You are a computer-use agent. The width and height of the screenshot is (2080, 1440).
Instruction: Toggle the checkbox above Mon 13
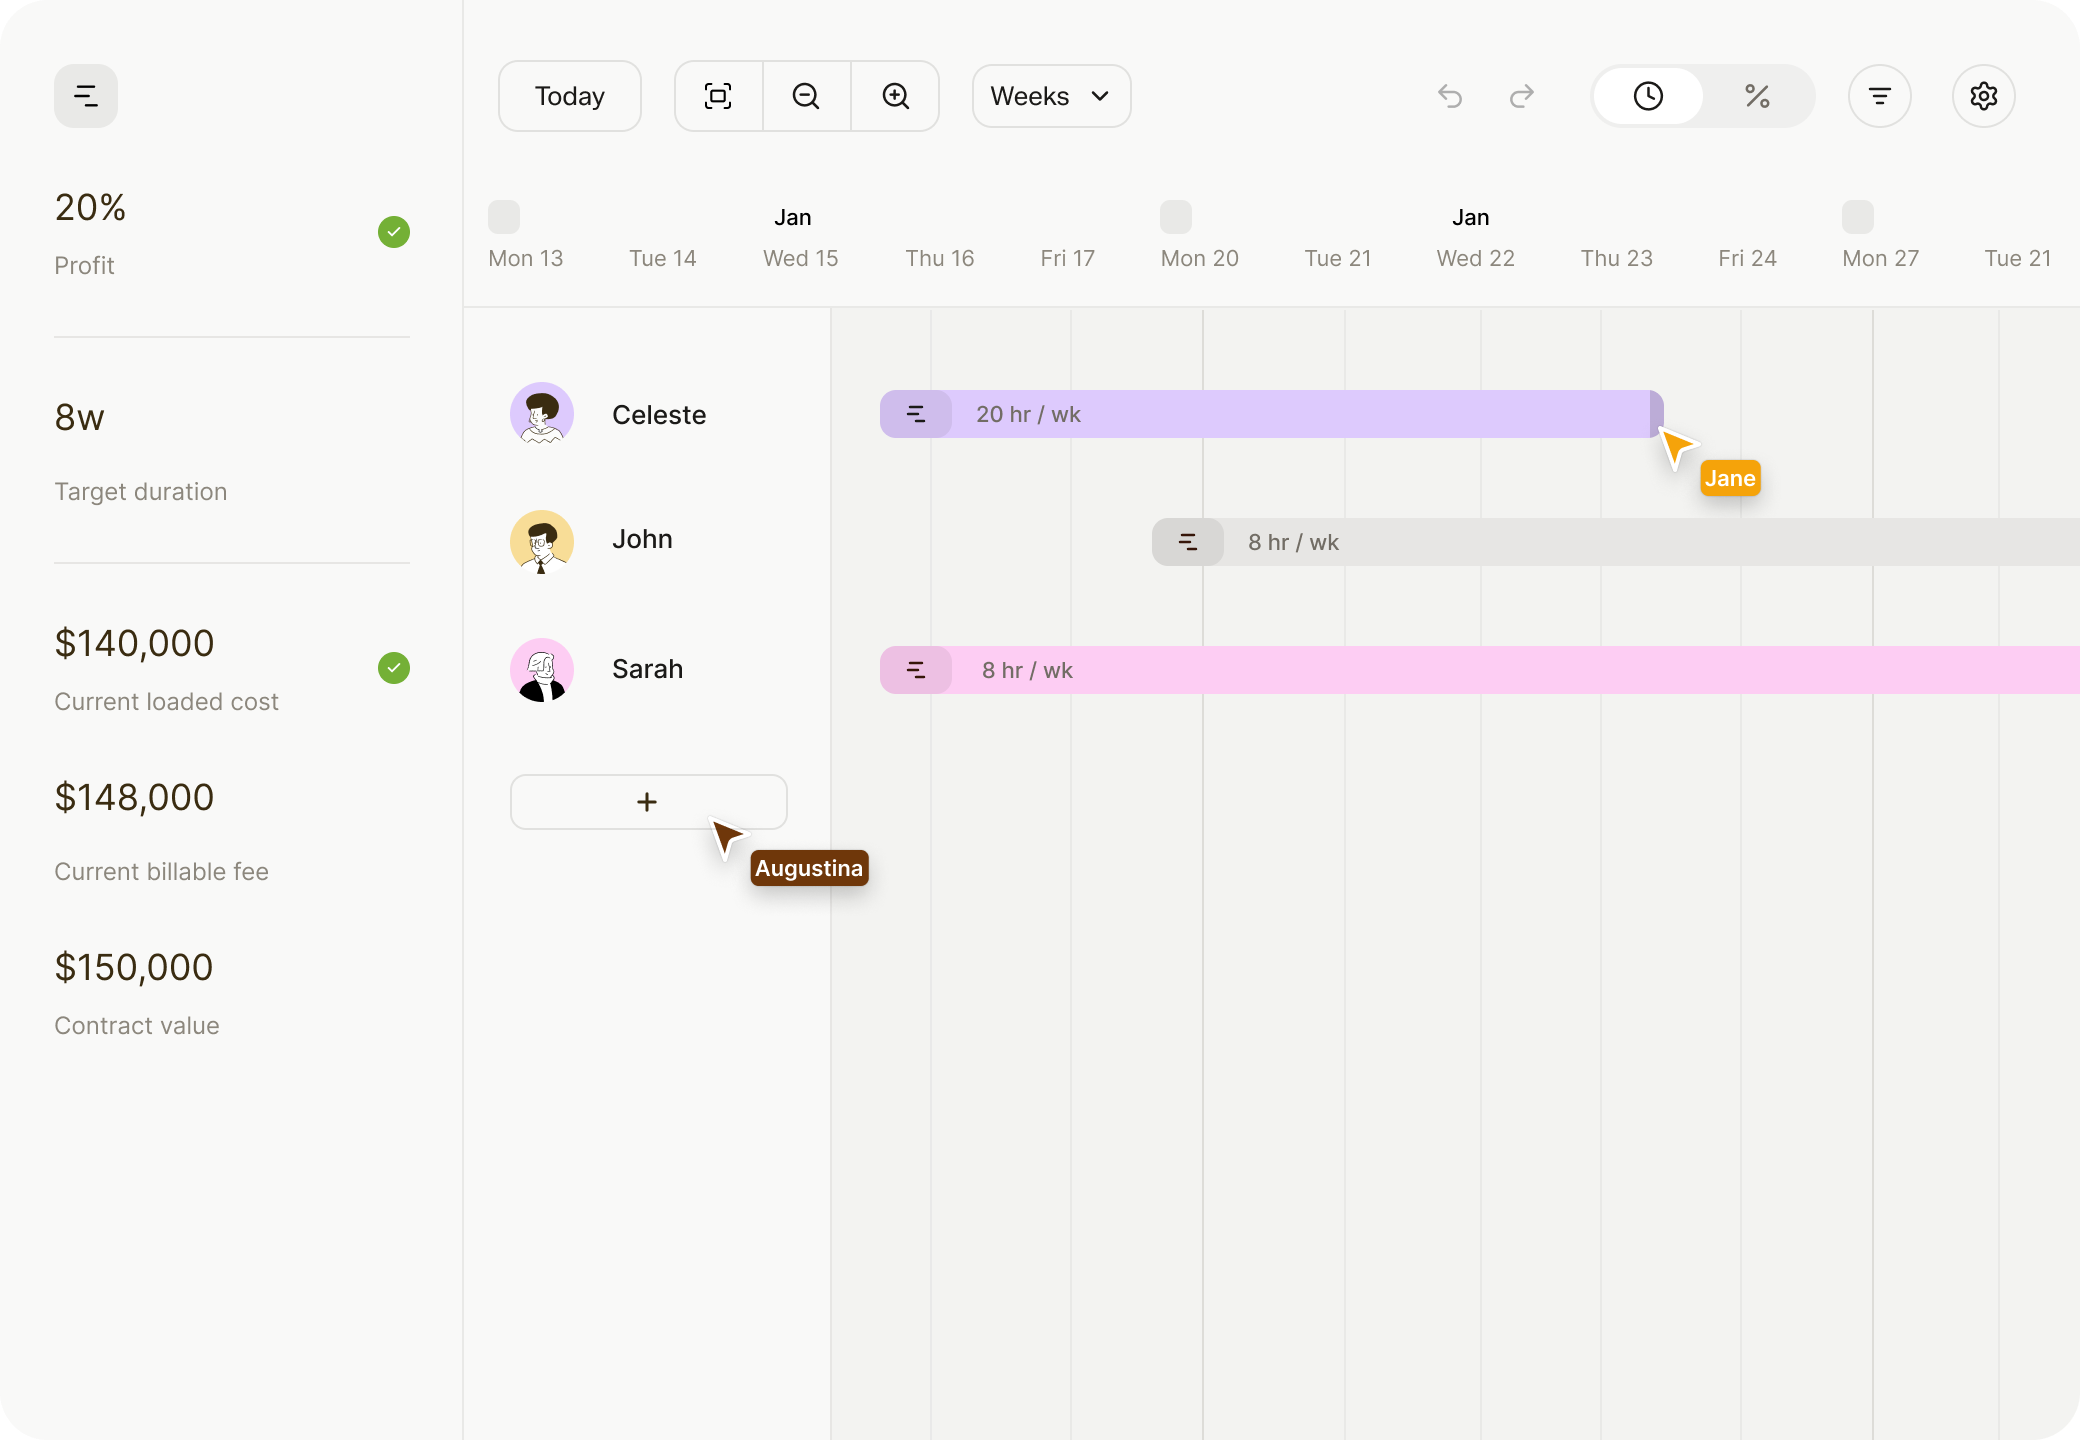(504, 216)
